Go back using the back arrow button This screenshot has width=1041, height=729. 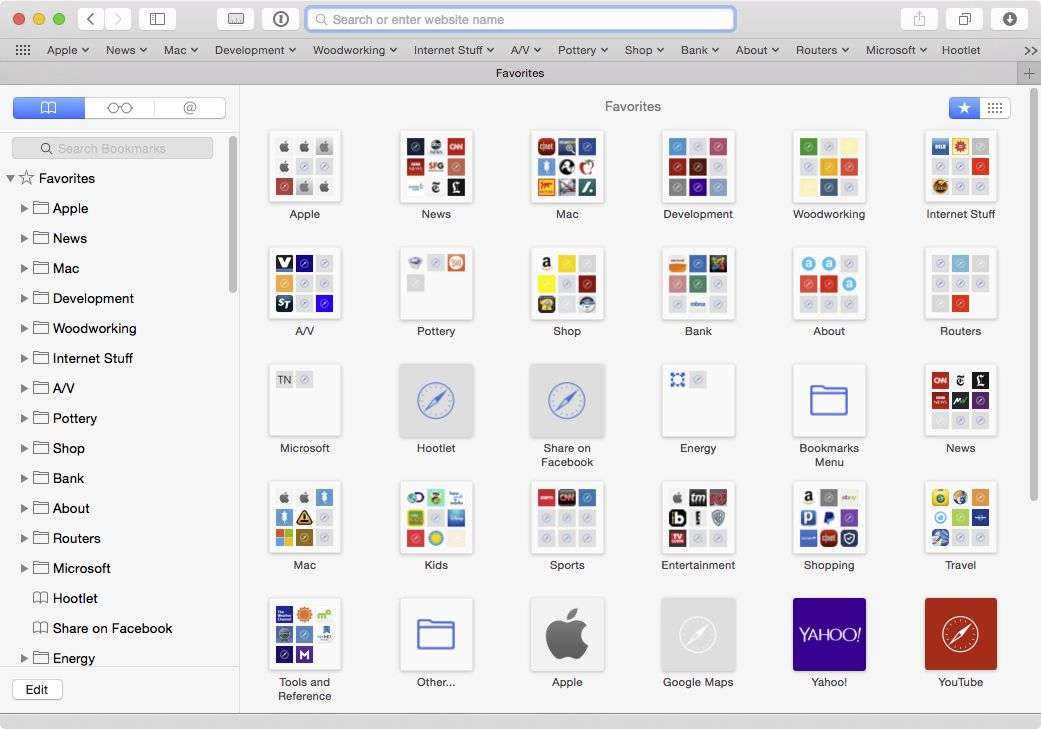tap(91, 19)
